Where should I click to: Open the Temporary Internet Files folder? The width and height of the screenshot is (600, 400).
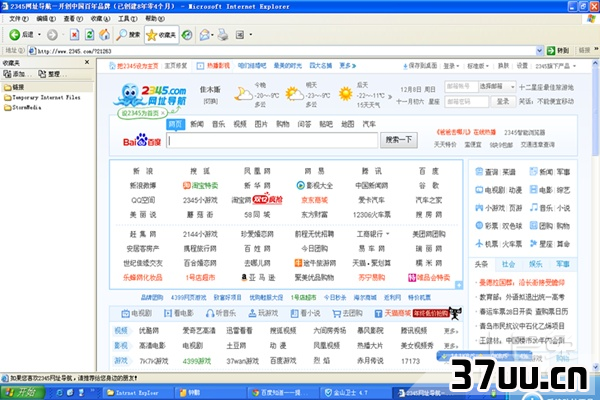point(42,97)
